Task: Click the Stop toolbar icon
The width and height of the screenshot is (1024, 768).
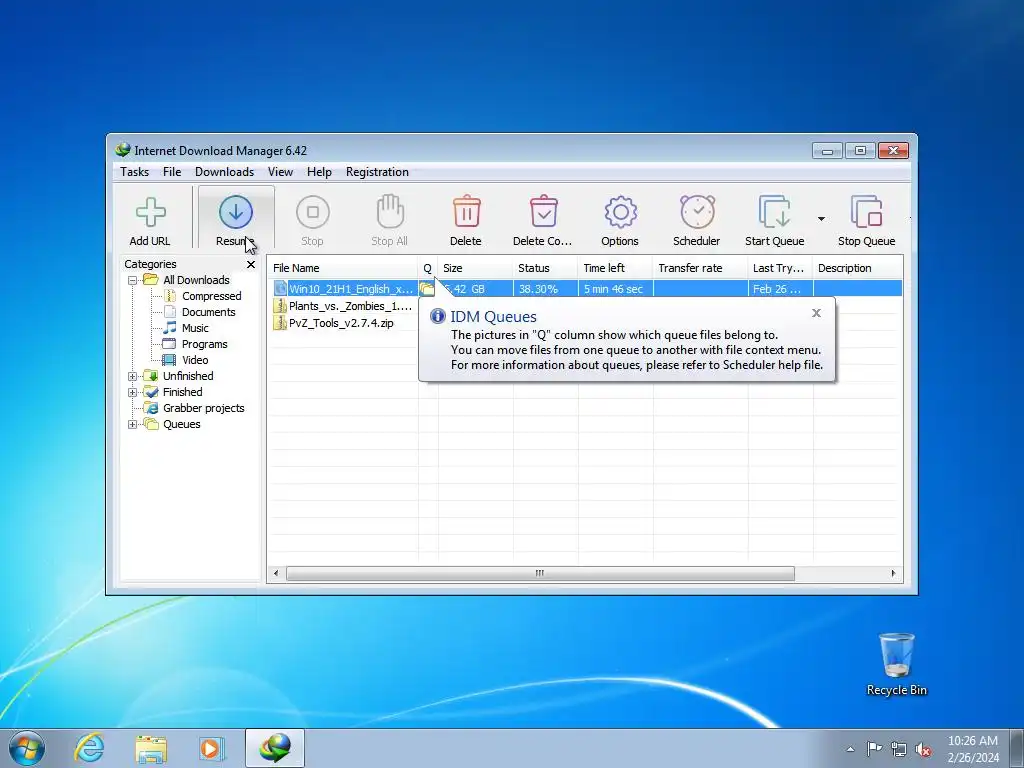Action: click(x=312, y=212)
